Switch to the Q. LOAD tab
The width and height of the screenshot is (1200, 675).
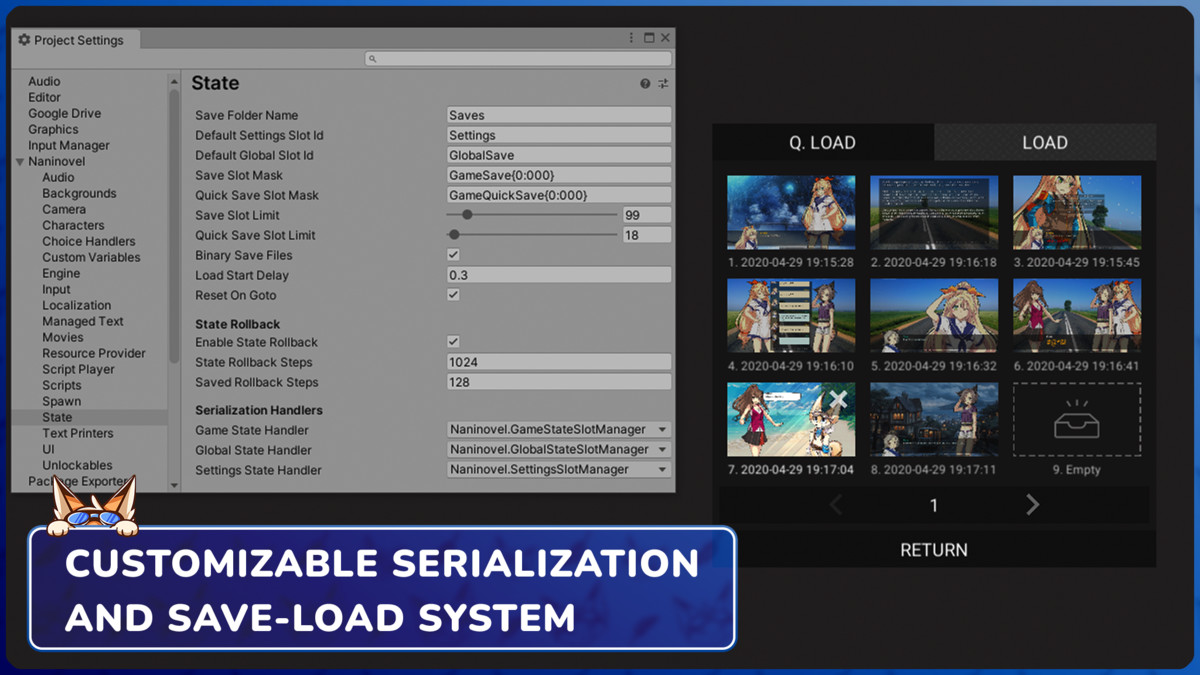pos(823,142)
